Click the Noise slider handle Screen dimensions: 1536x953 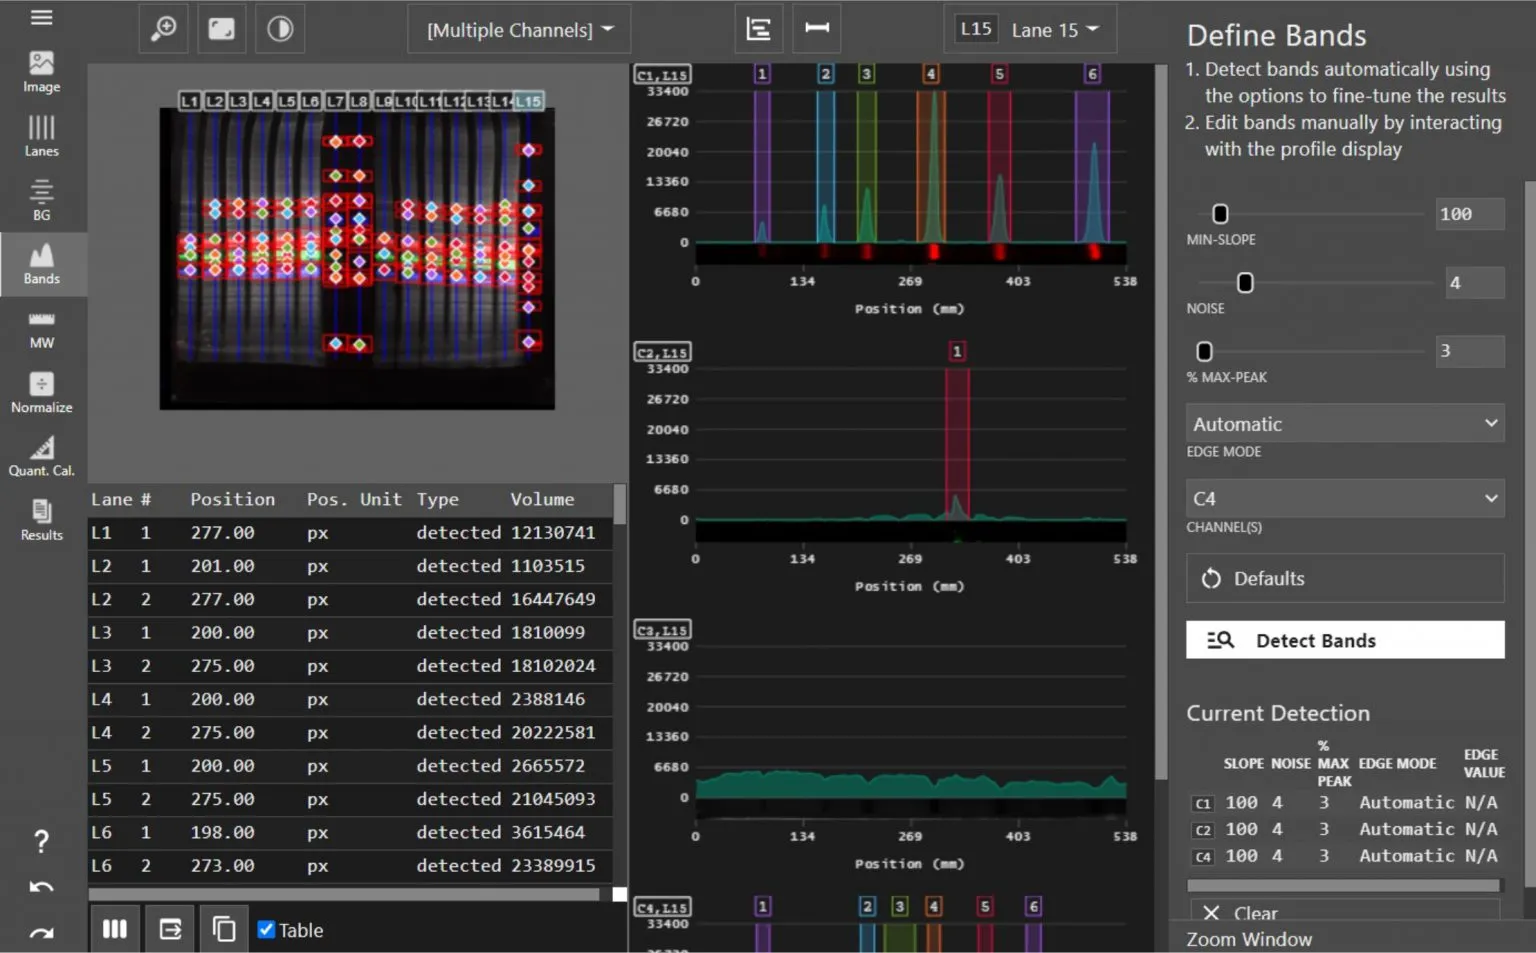pyautogui.click(x=1245, y=283)
